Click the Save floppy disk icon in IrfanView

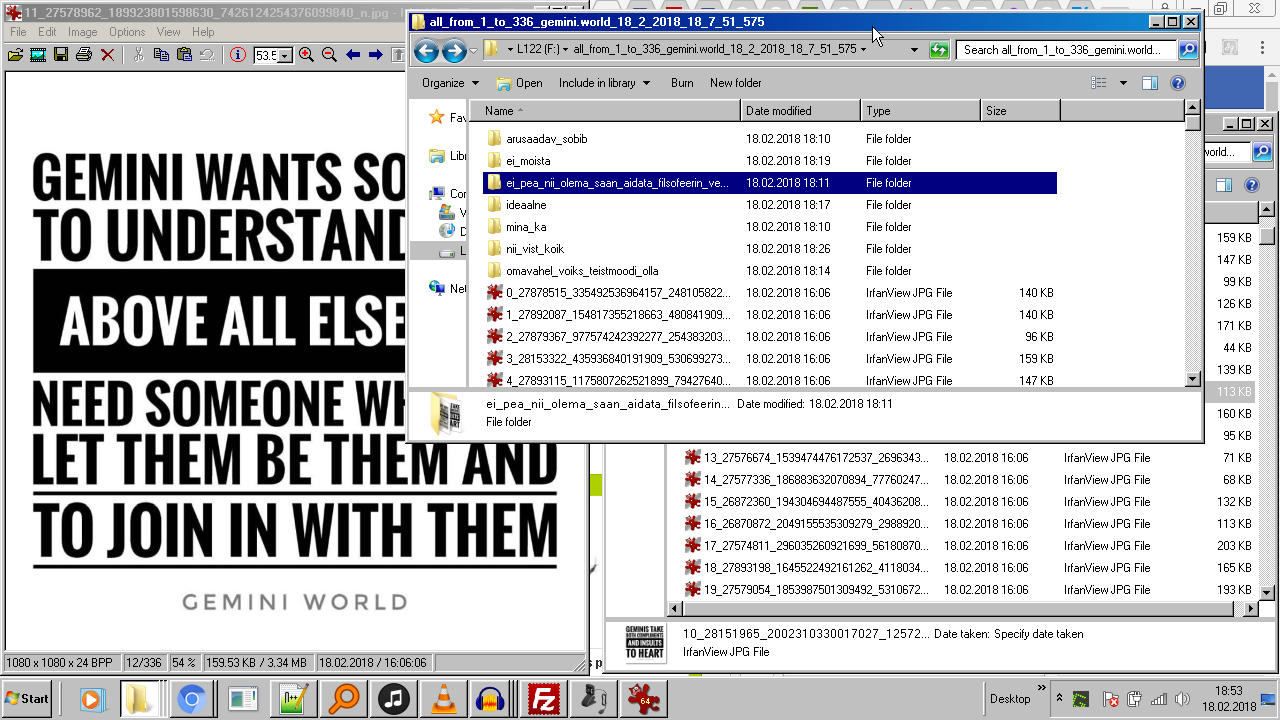[61, 55]
